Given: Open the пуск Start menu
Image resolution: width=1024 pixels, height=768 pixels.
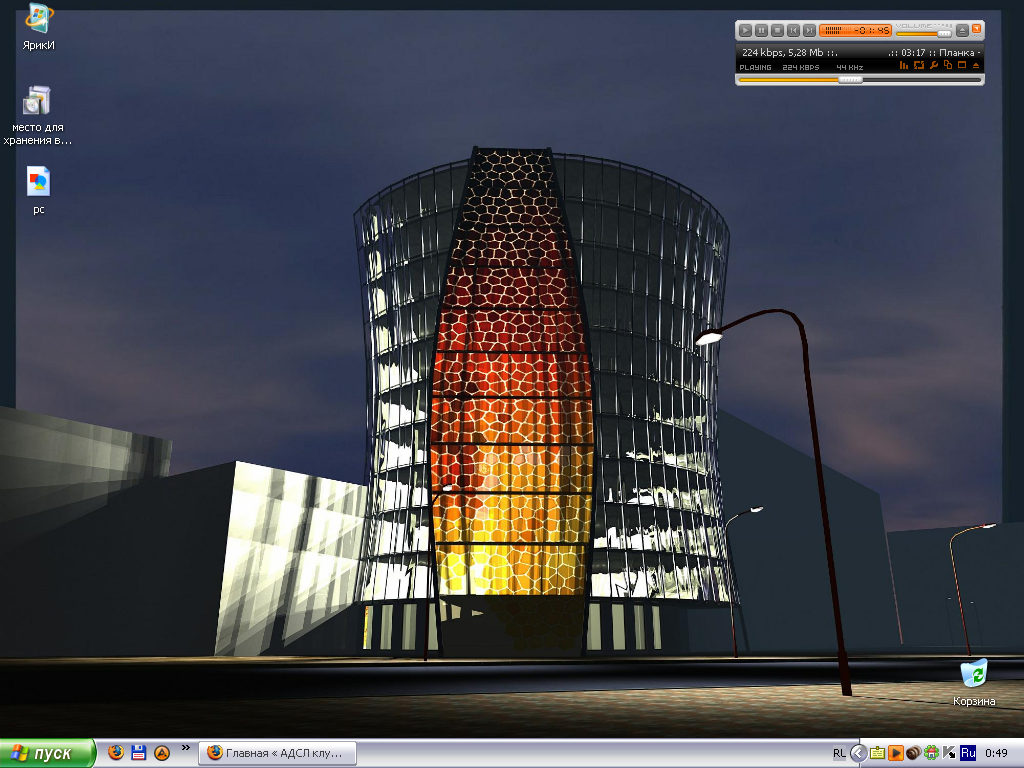Looking at the screenshot, I should [x=47, y=753].
